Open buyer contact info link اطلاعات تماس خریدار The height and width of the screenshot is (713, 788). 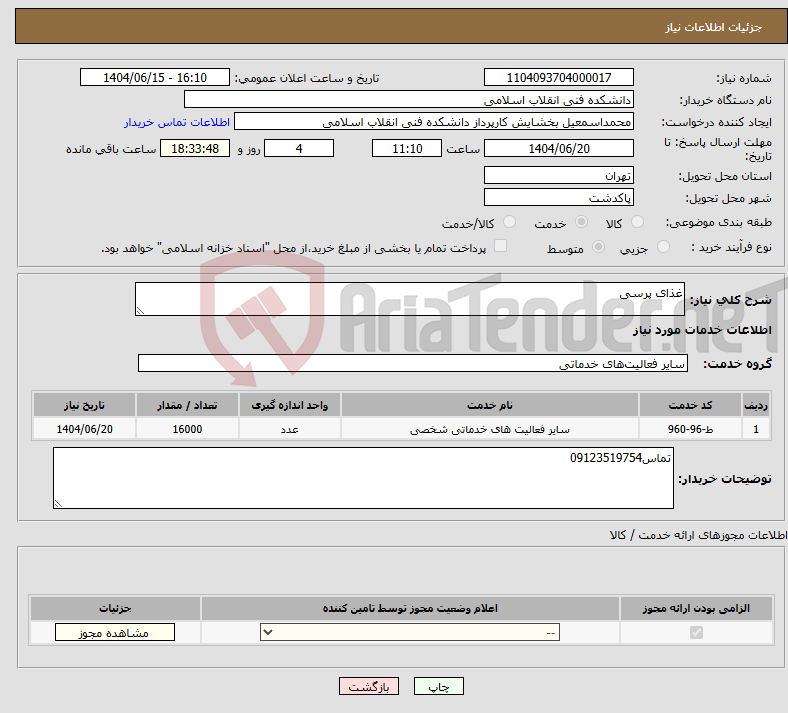tap(177, 122)
